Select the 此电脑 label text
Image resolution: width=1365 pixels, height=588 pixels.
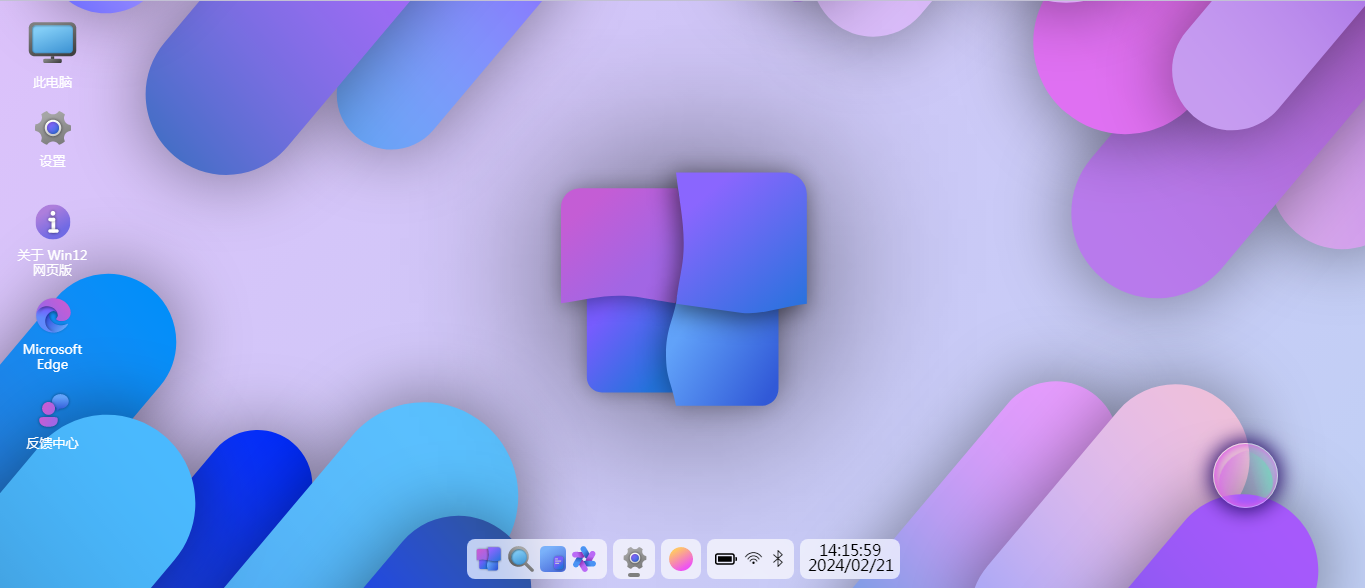tap(52, 82)
